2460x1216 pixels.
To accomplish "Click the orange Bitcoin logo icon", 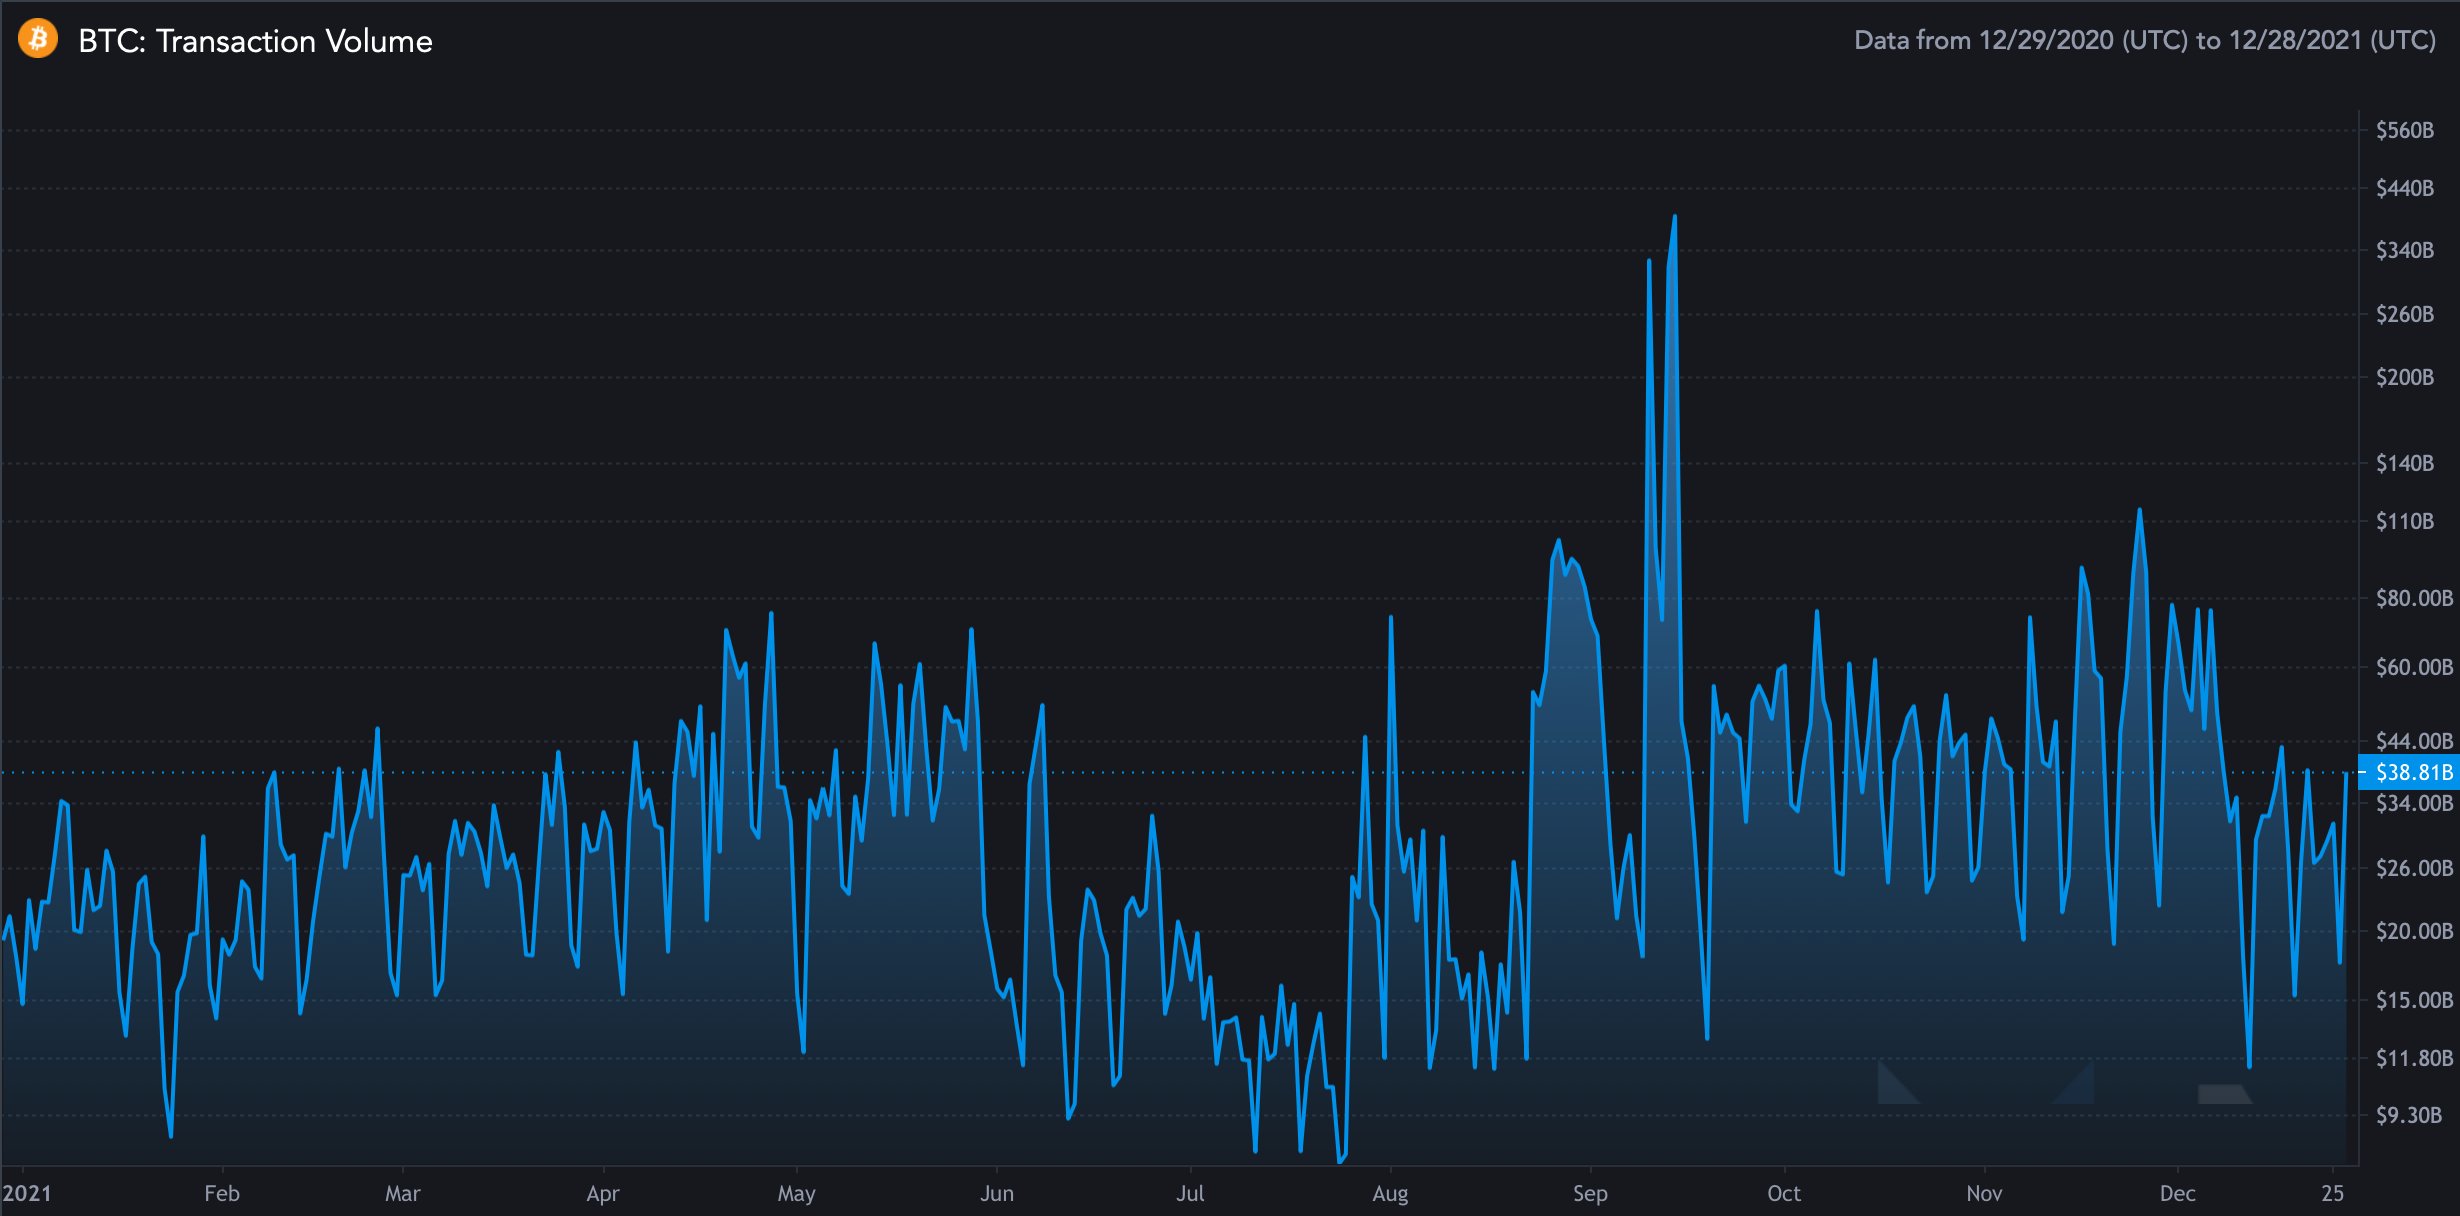I will pyautogui.click(x=38, y=39).
